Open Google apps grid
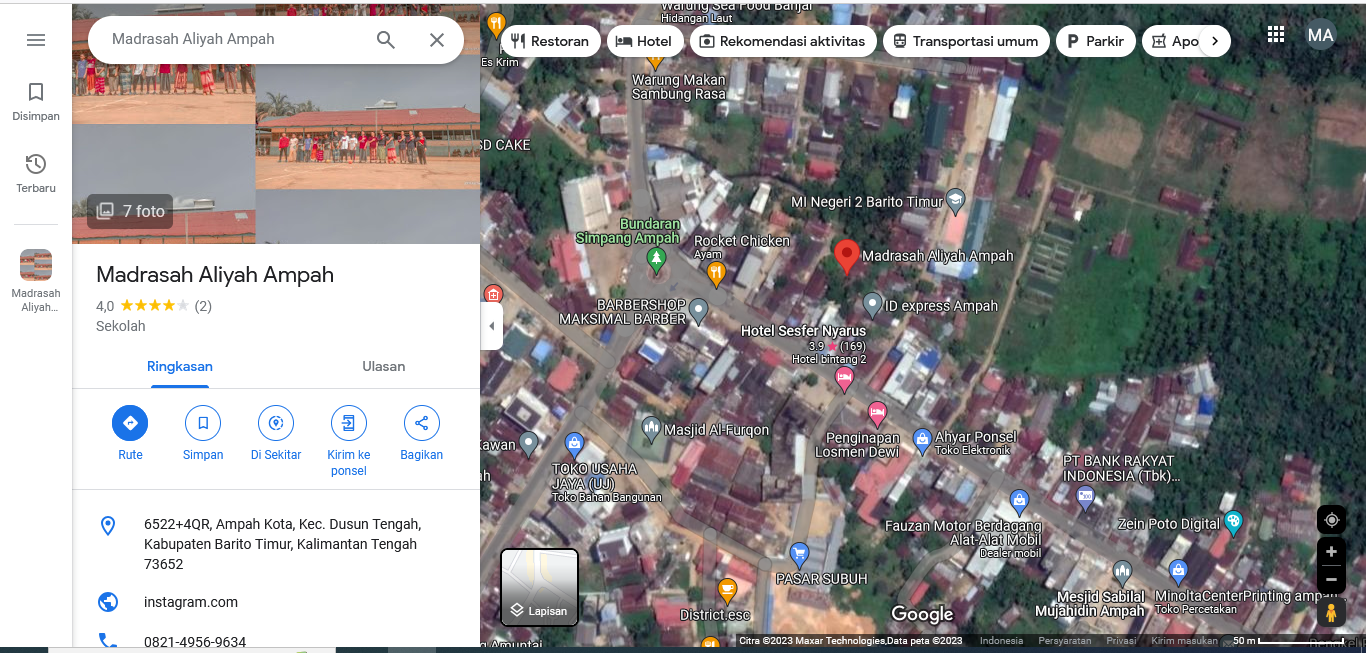Screen dimensions: 1366x653 tap(1276, 34)
